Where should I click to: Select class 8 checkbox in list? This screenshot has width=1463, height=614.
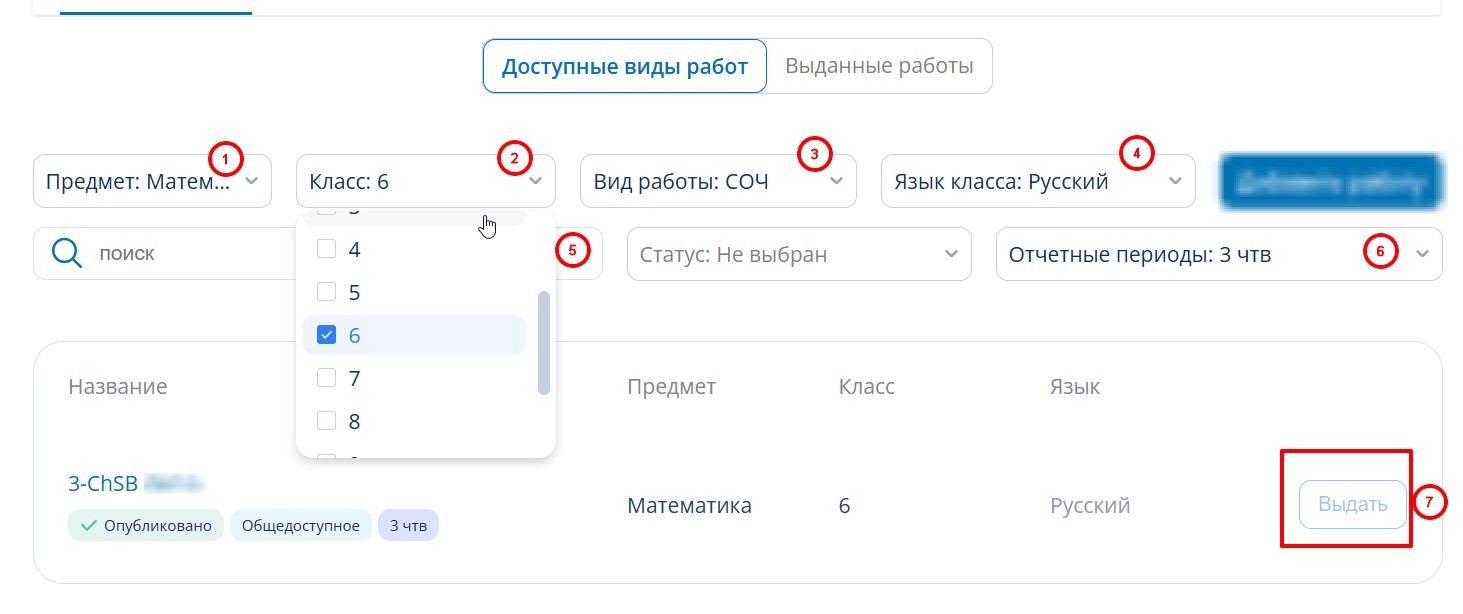(326, 421)
